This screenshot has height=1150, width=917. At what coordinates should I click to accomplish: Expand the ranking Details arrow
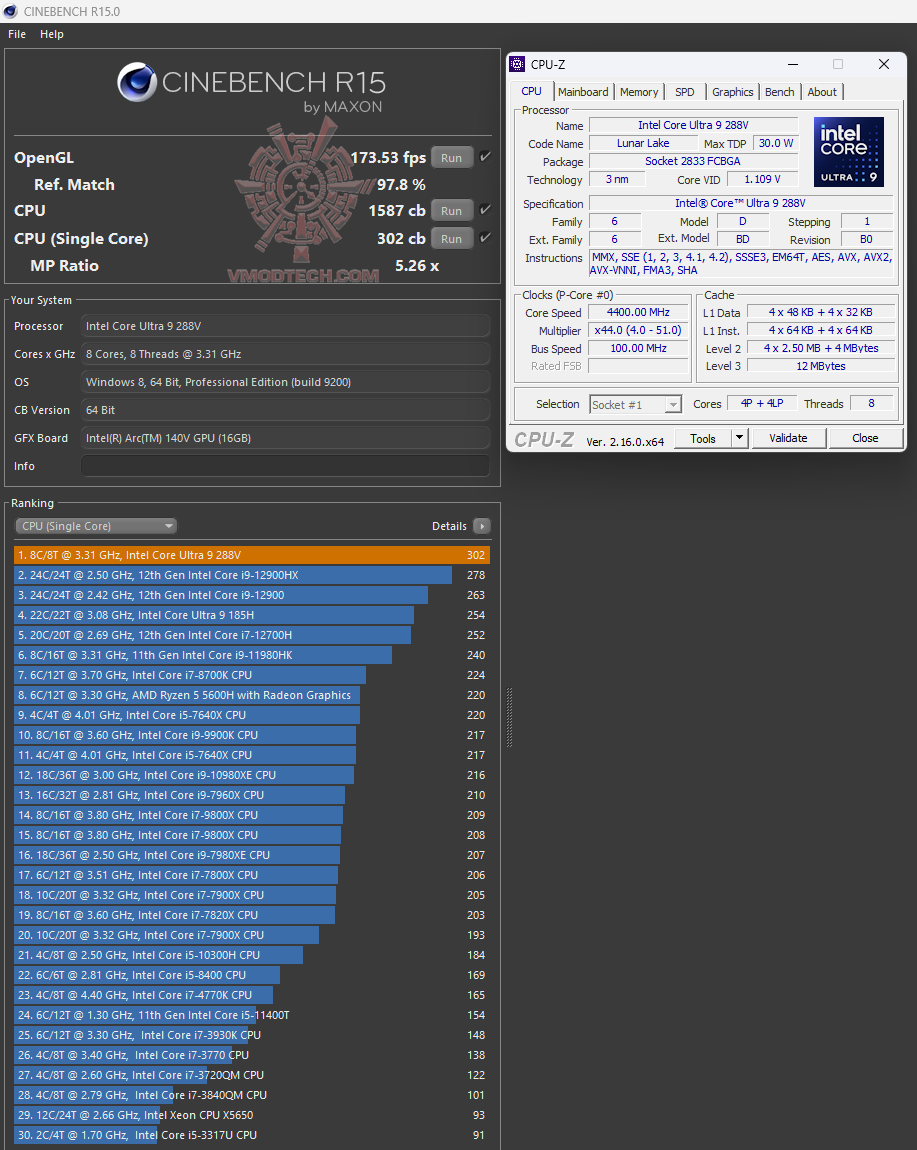pos(483,525)
